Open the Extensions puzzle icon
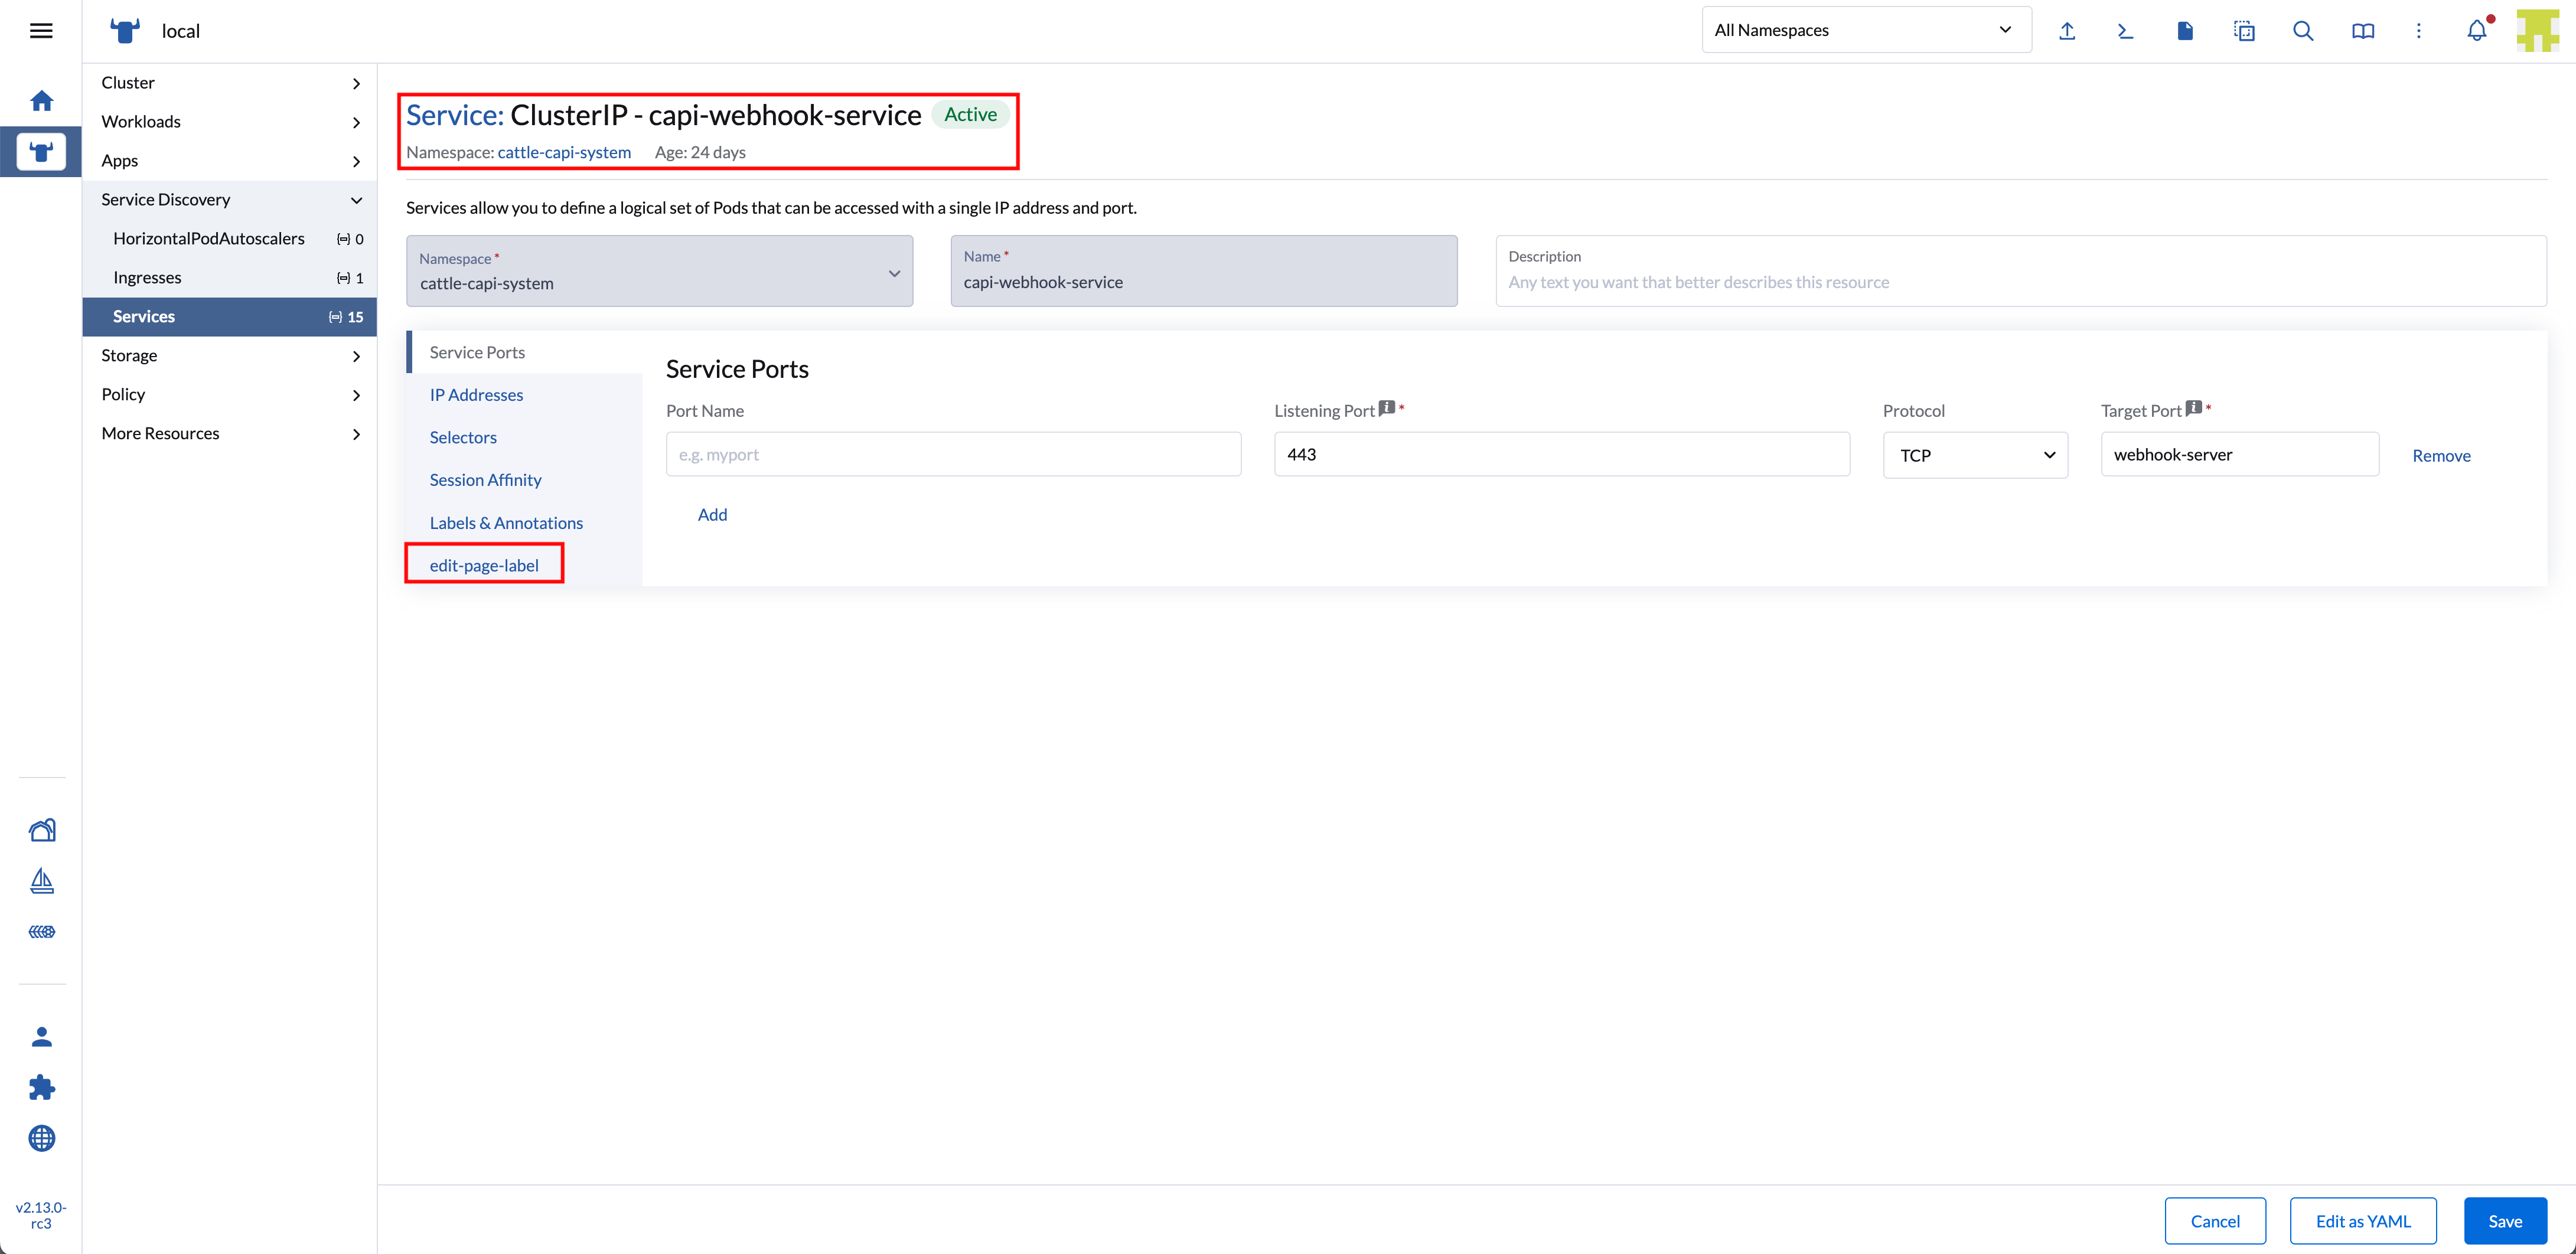 pyautogui.click(x=41, y=1087)
